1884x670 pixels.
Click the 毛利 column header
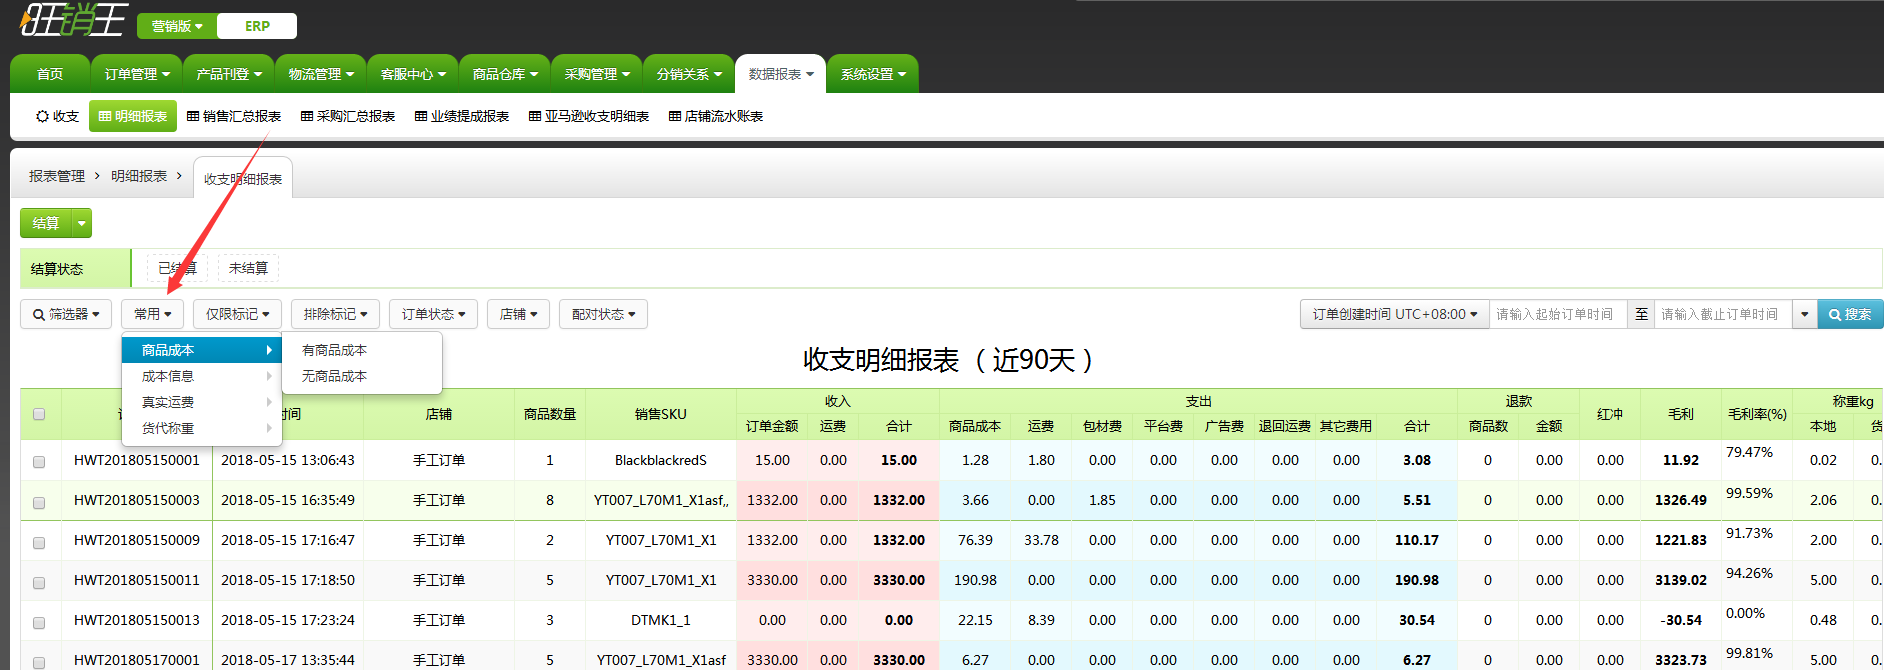[x=1681, y=414]
